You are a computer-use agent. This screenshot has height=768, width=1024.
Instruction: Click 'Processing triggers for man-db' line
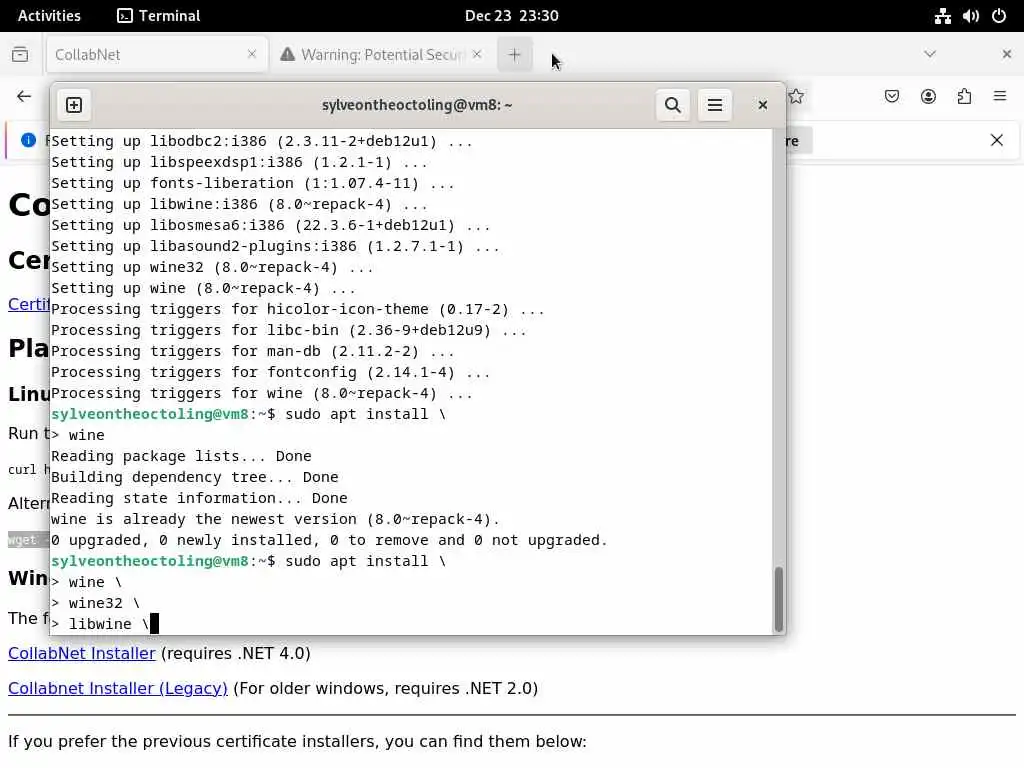click(252, 351)
